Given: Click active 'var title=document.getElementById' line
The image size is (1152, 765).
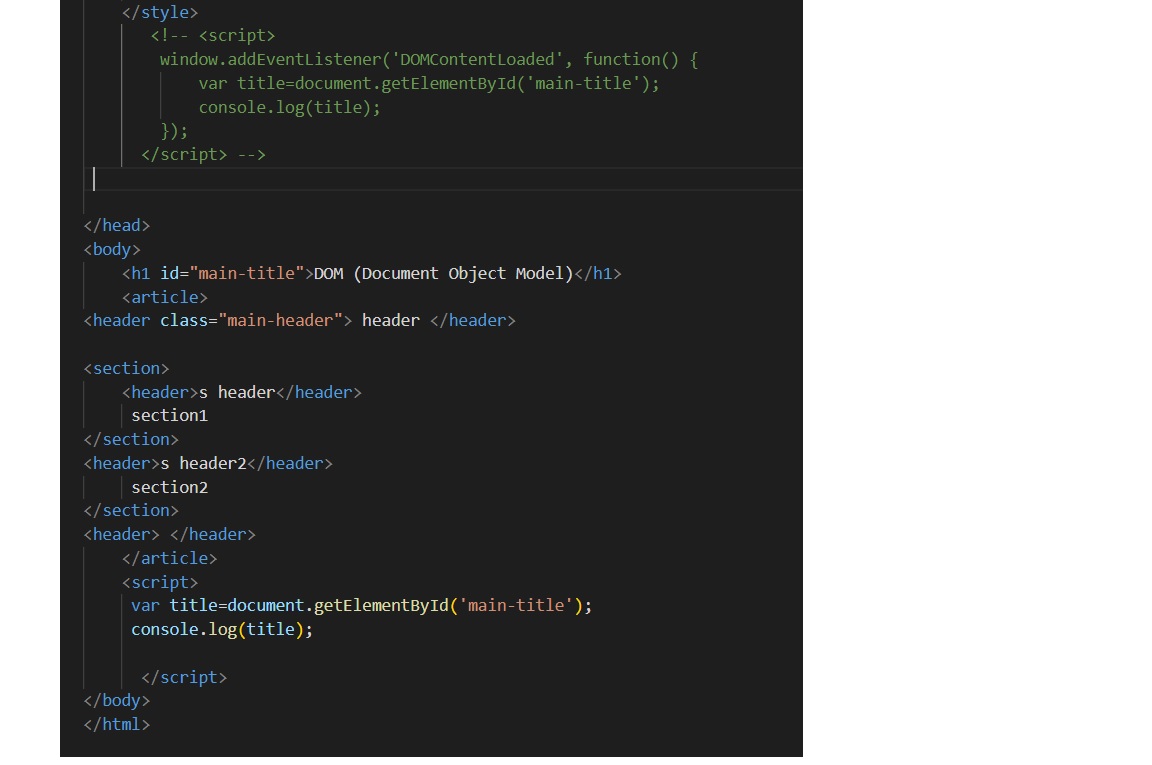Looking at the screenshot, I should [361, 606].
